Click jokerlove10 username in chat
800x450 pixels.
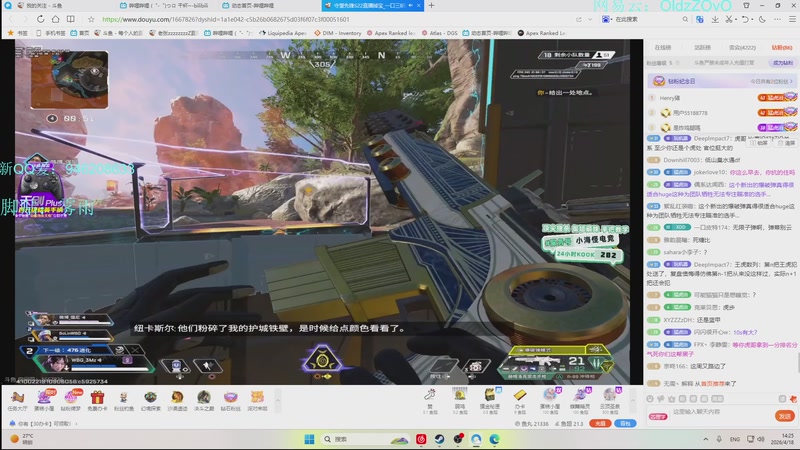pyautogui.click(x=711, y=172)
